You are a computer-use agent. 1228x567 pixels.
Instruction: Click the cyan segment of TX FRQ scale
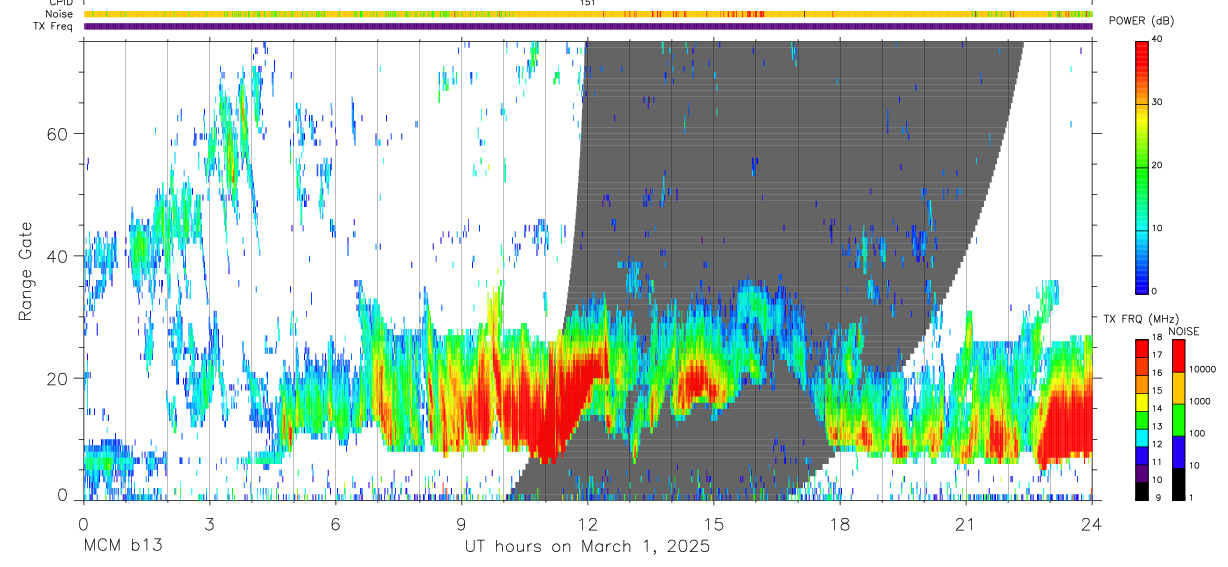click(1142, 438)
